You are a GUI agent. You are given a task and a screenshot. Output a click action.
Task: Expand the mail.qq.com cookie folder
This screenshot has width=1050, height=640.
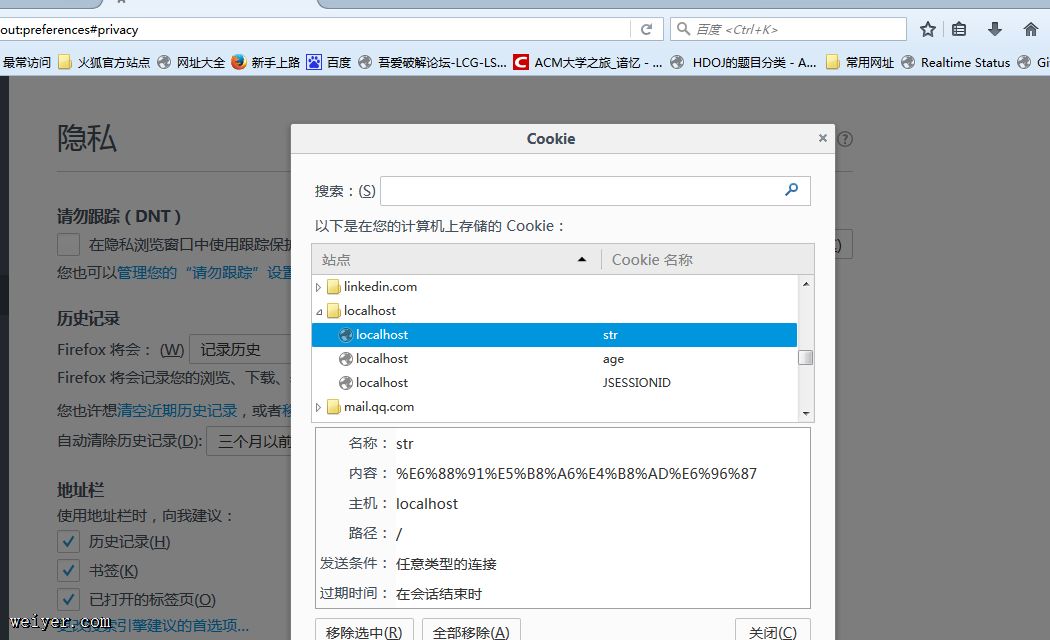click(x=319, y=407)
